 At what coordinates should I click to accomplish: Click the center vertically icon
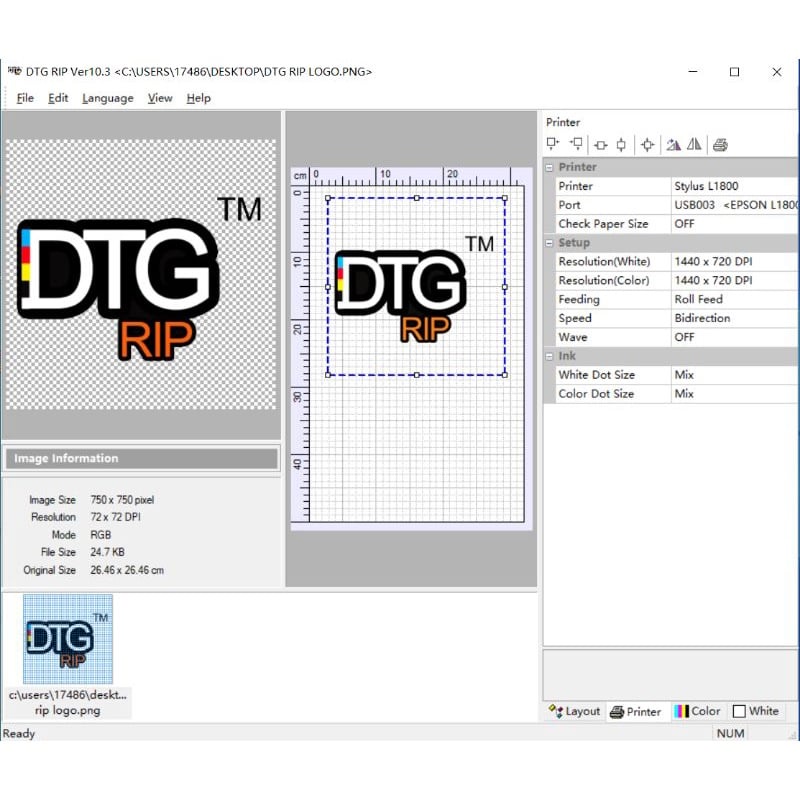[621, 145]
